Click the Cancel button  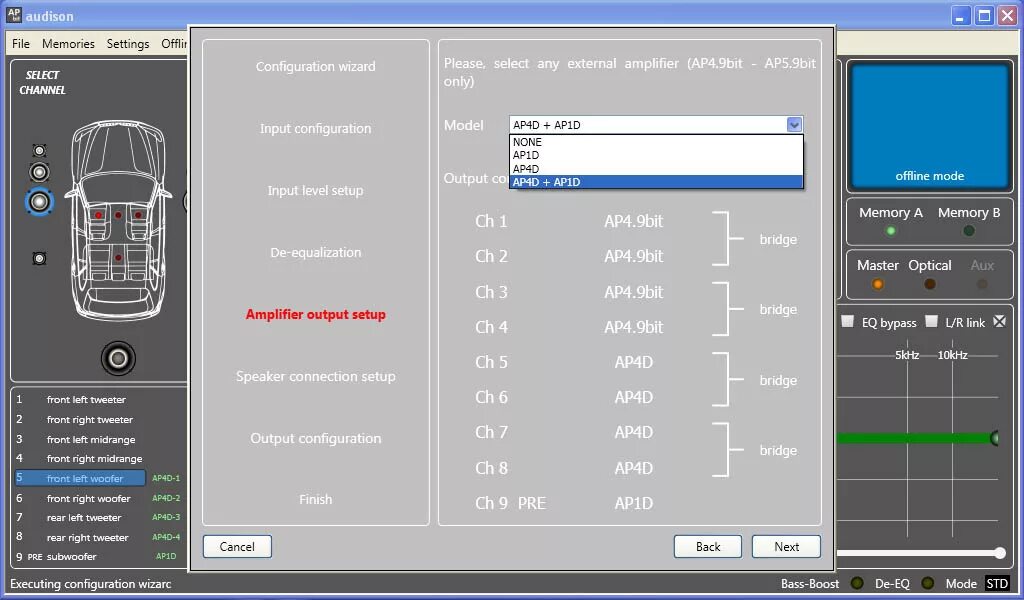tap(237, 546)
